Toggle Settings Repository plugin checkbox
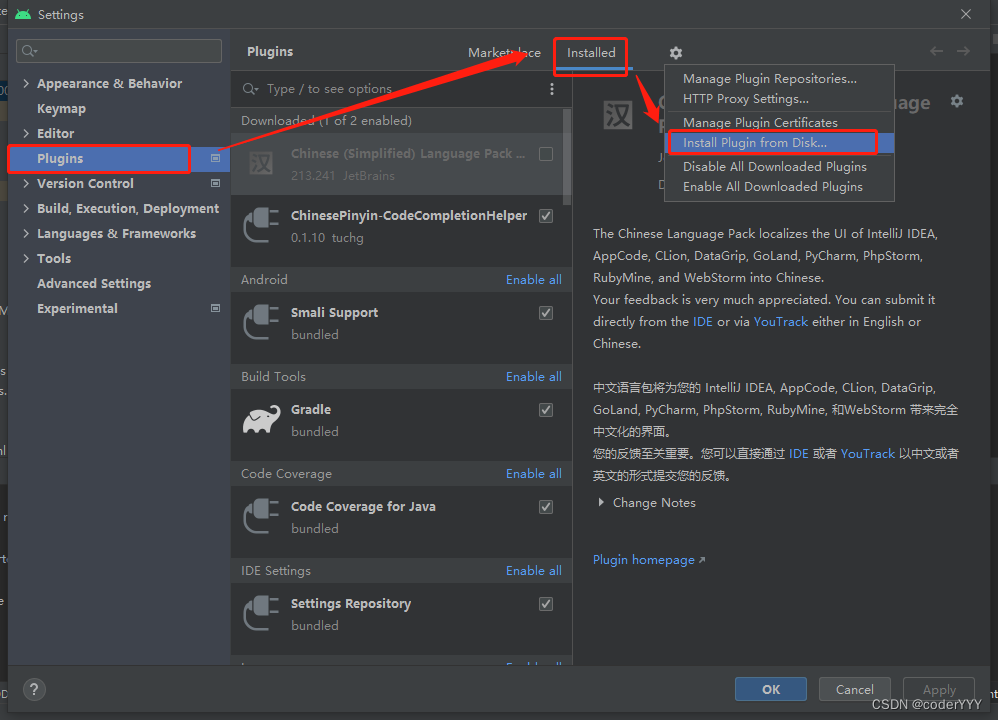Image resolution: width=998 pixels, height=720 pixels. pos(545,604)
